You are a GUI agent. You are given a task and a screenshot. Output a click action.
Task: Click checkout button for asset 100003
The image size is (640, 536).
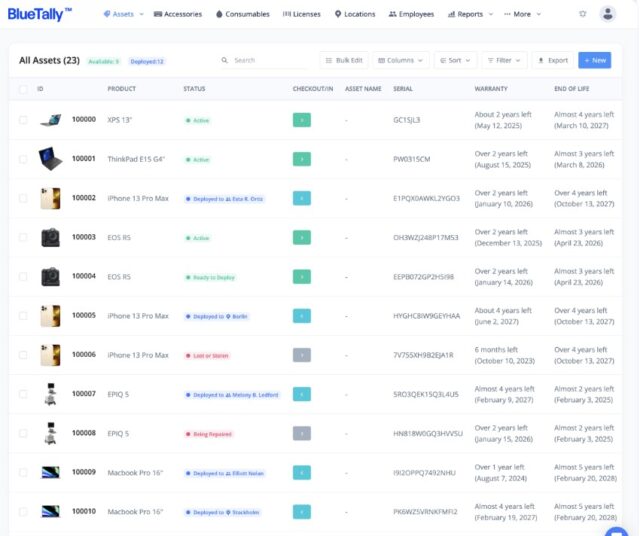(302, 238)
